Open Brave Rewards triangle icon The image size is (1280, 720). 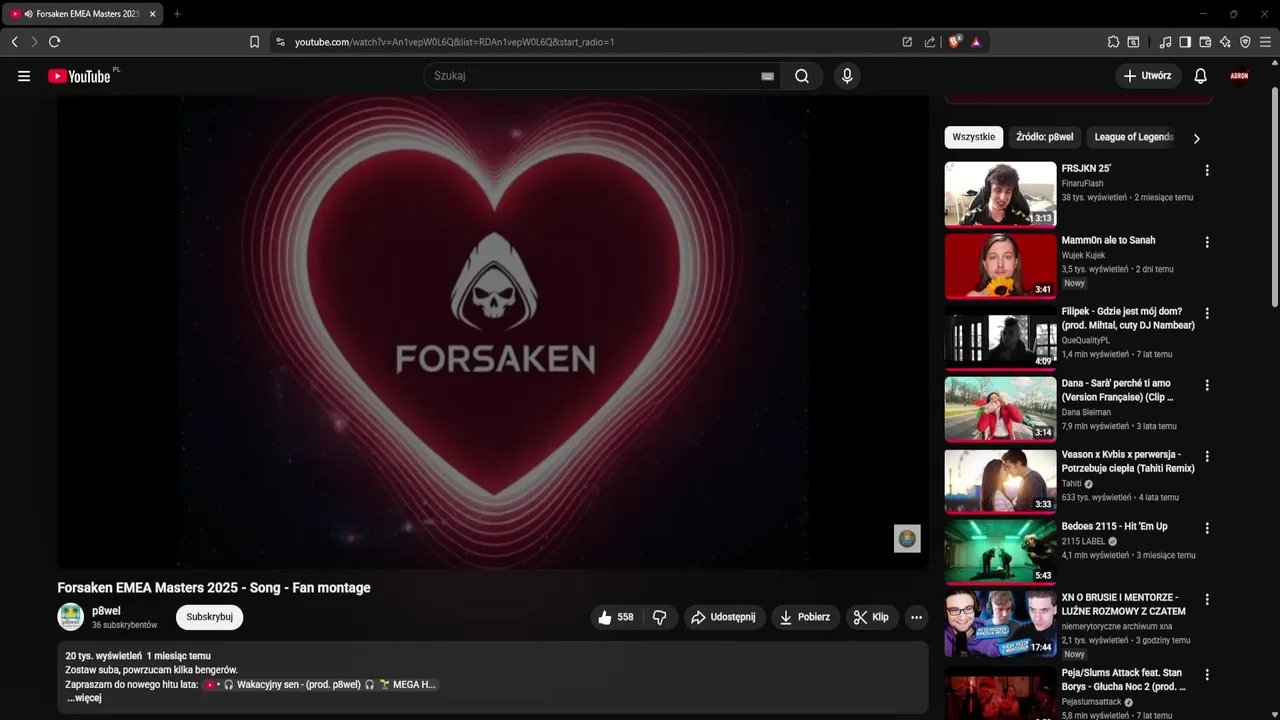[x=976, y=42]
